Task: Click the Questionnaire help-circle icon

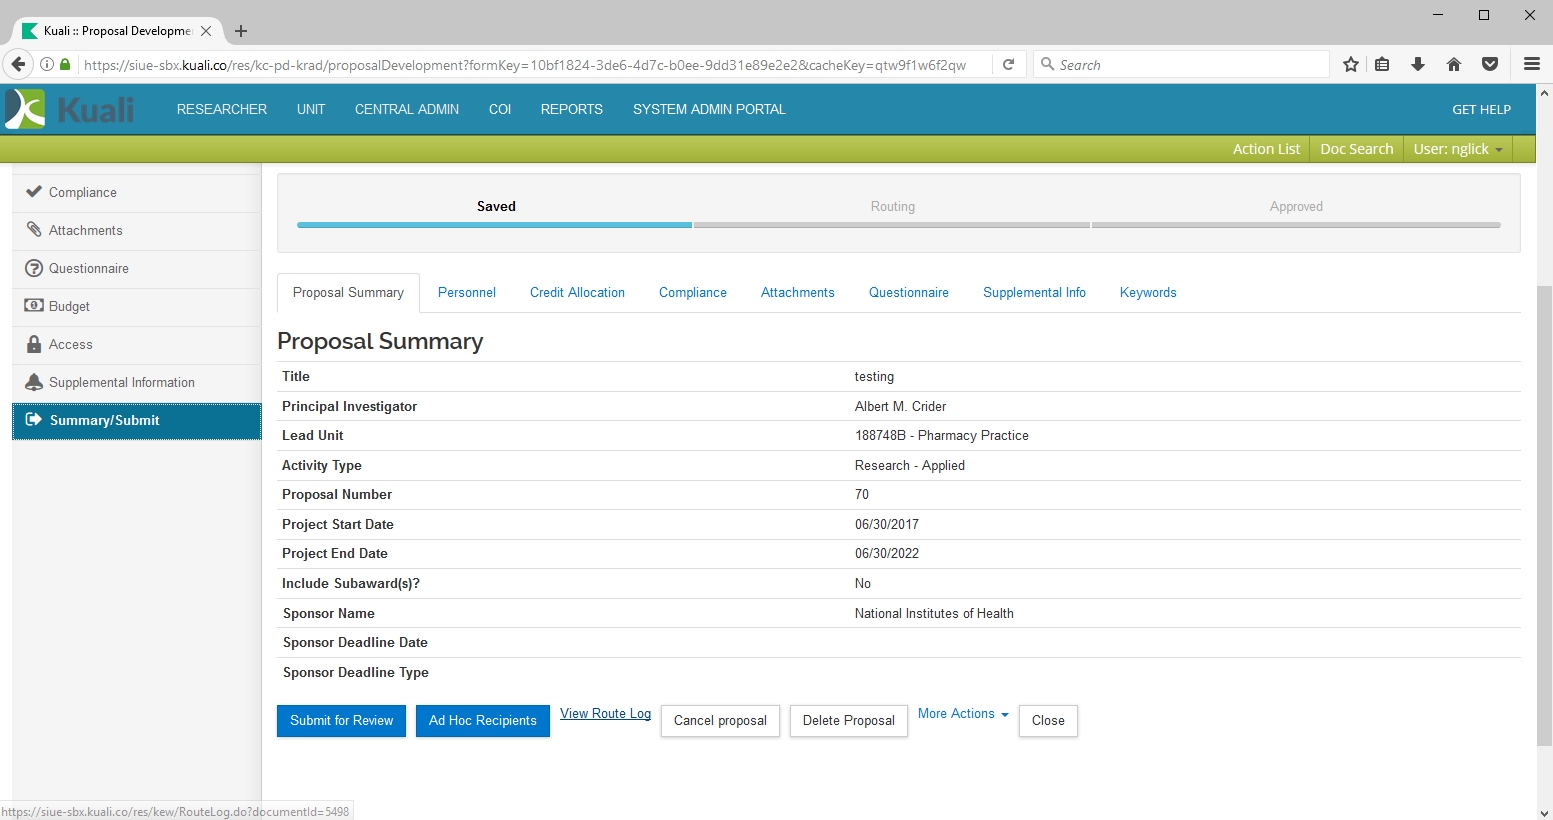Action: 34,268
